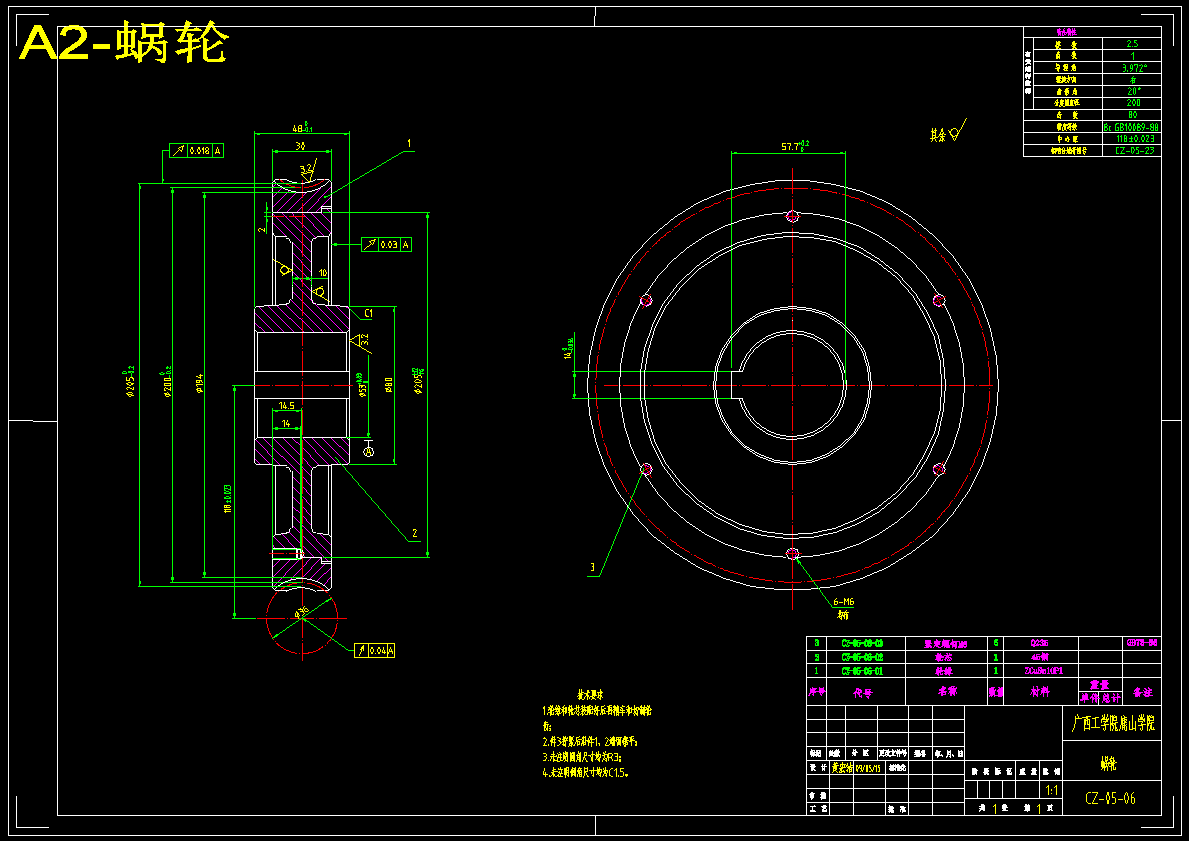1189x841 pixels.
Task: Click the "80" tooth count value
Action: pyautogui.click(x=1132, y=115)
